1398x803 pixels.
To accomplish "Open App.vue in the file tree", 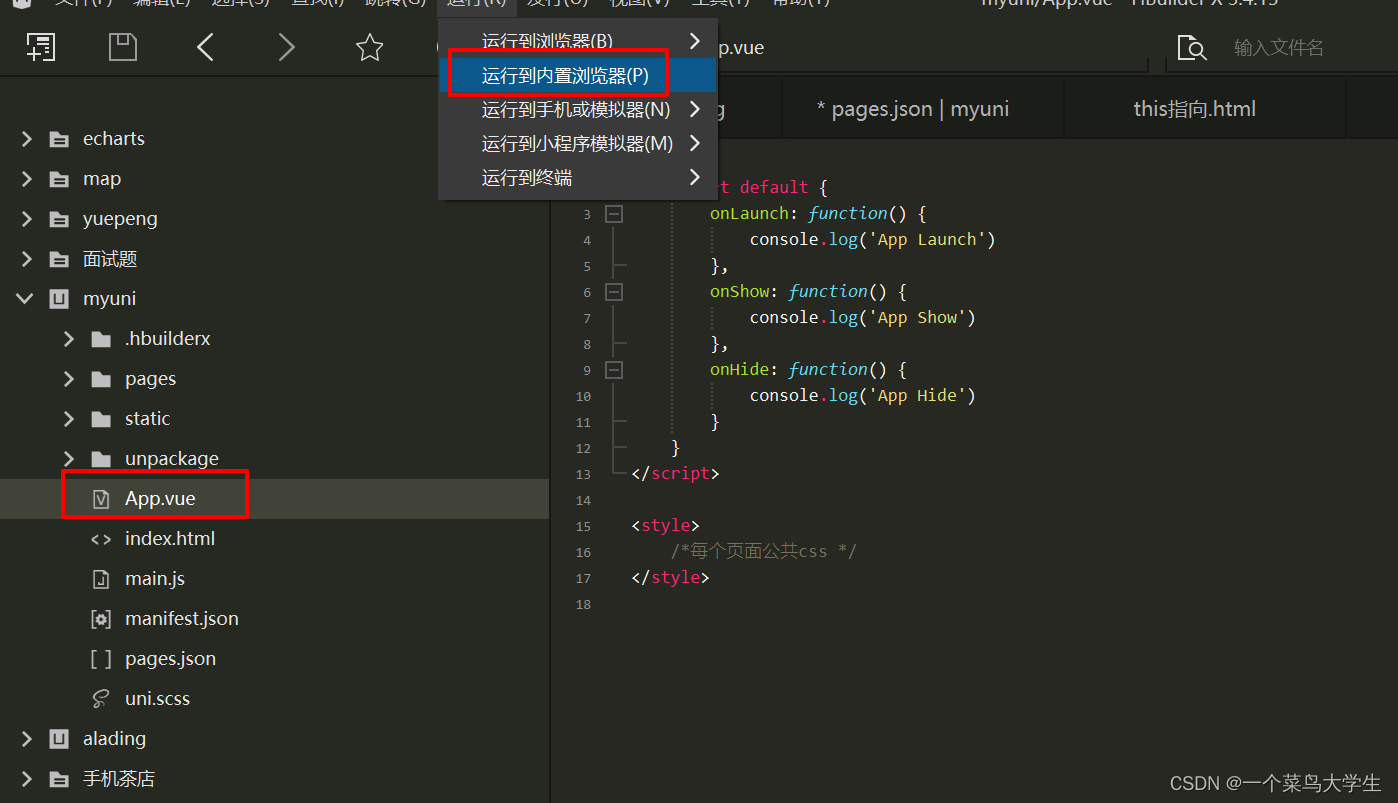I will click(x=160, y=498).
